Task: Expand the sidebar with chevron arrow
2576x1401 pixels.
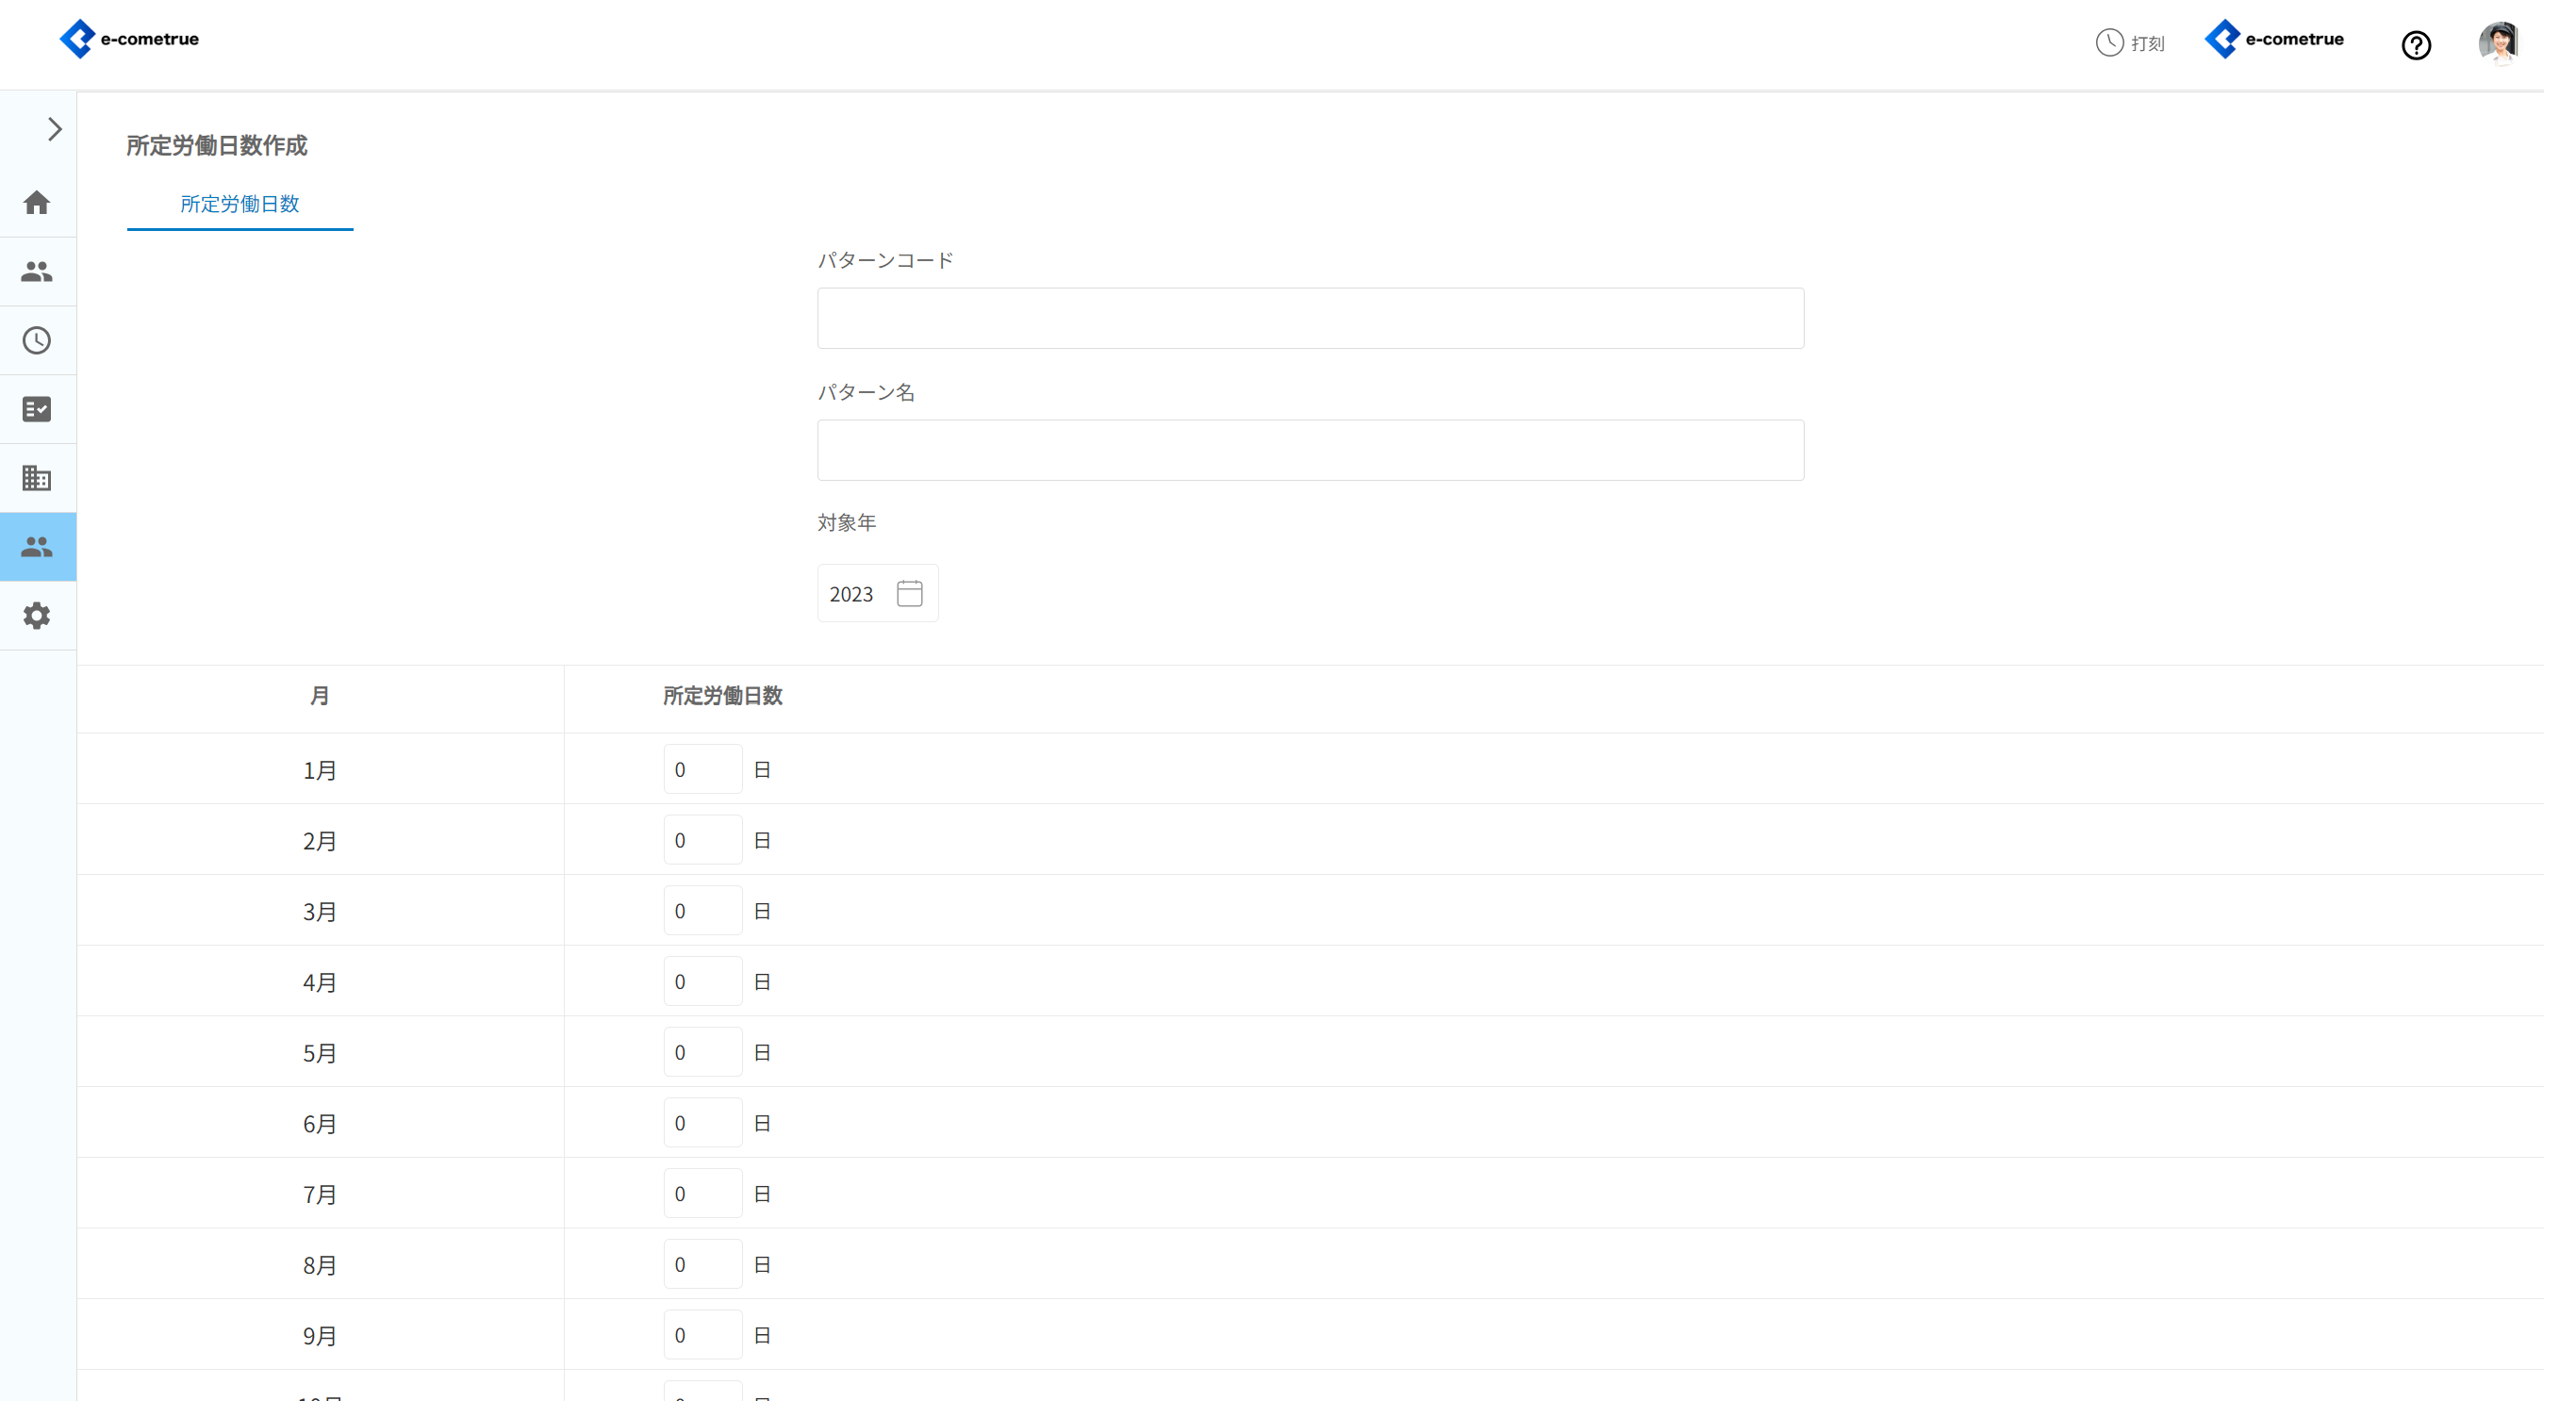Action: coord(54,129)
